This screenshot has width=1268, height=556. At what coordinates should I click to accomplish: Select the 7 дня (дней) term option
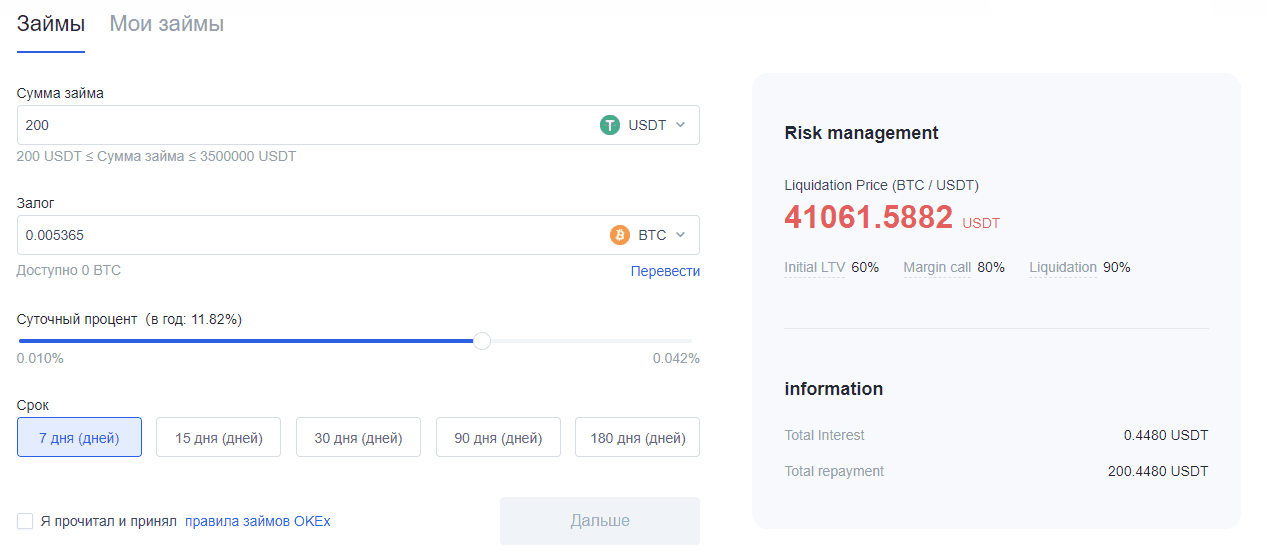tap(79, 437)
